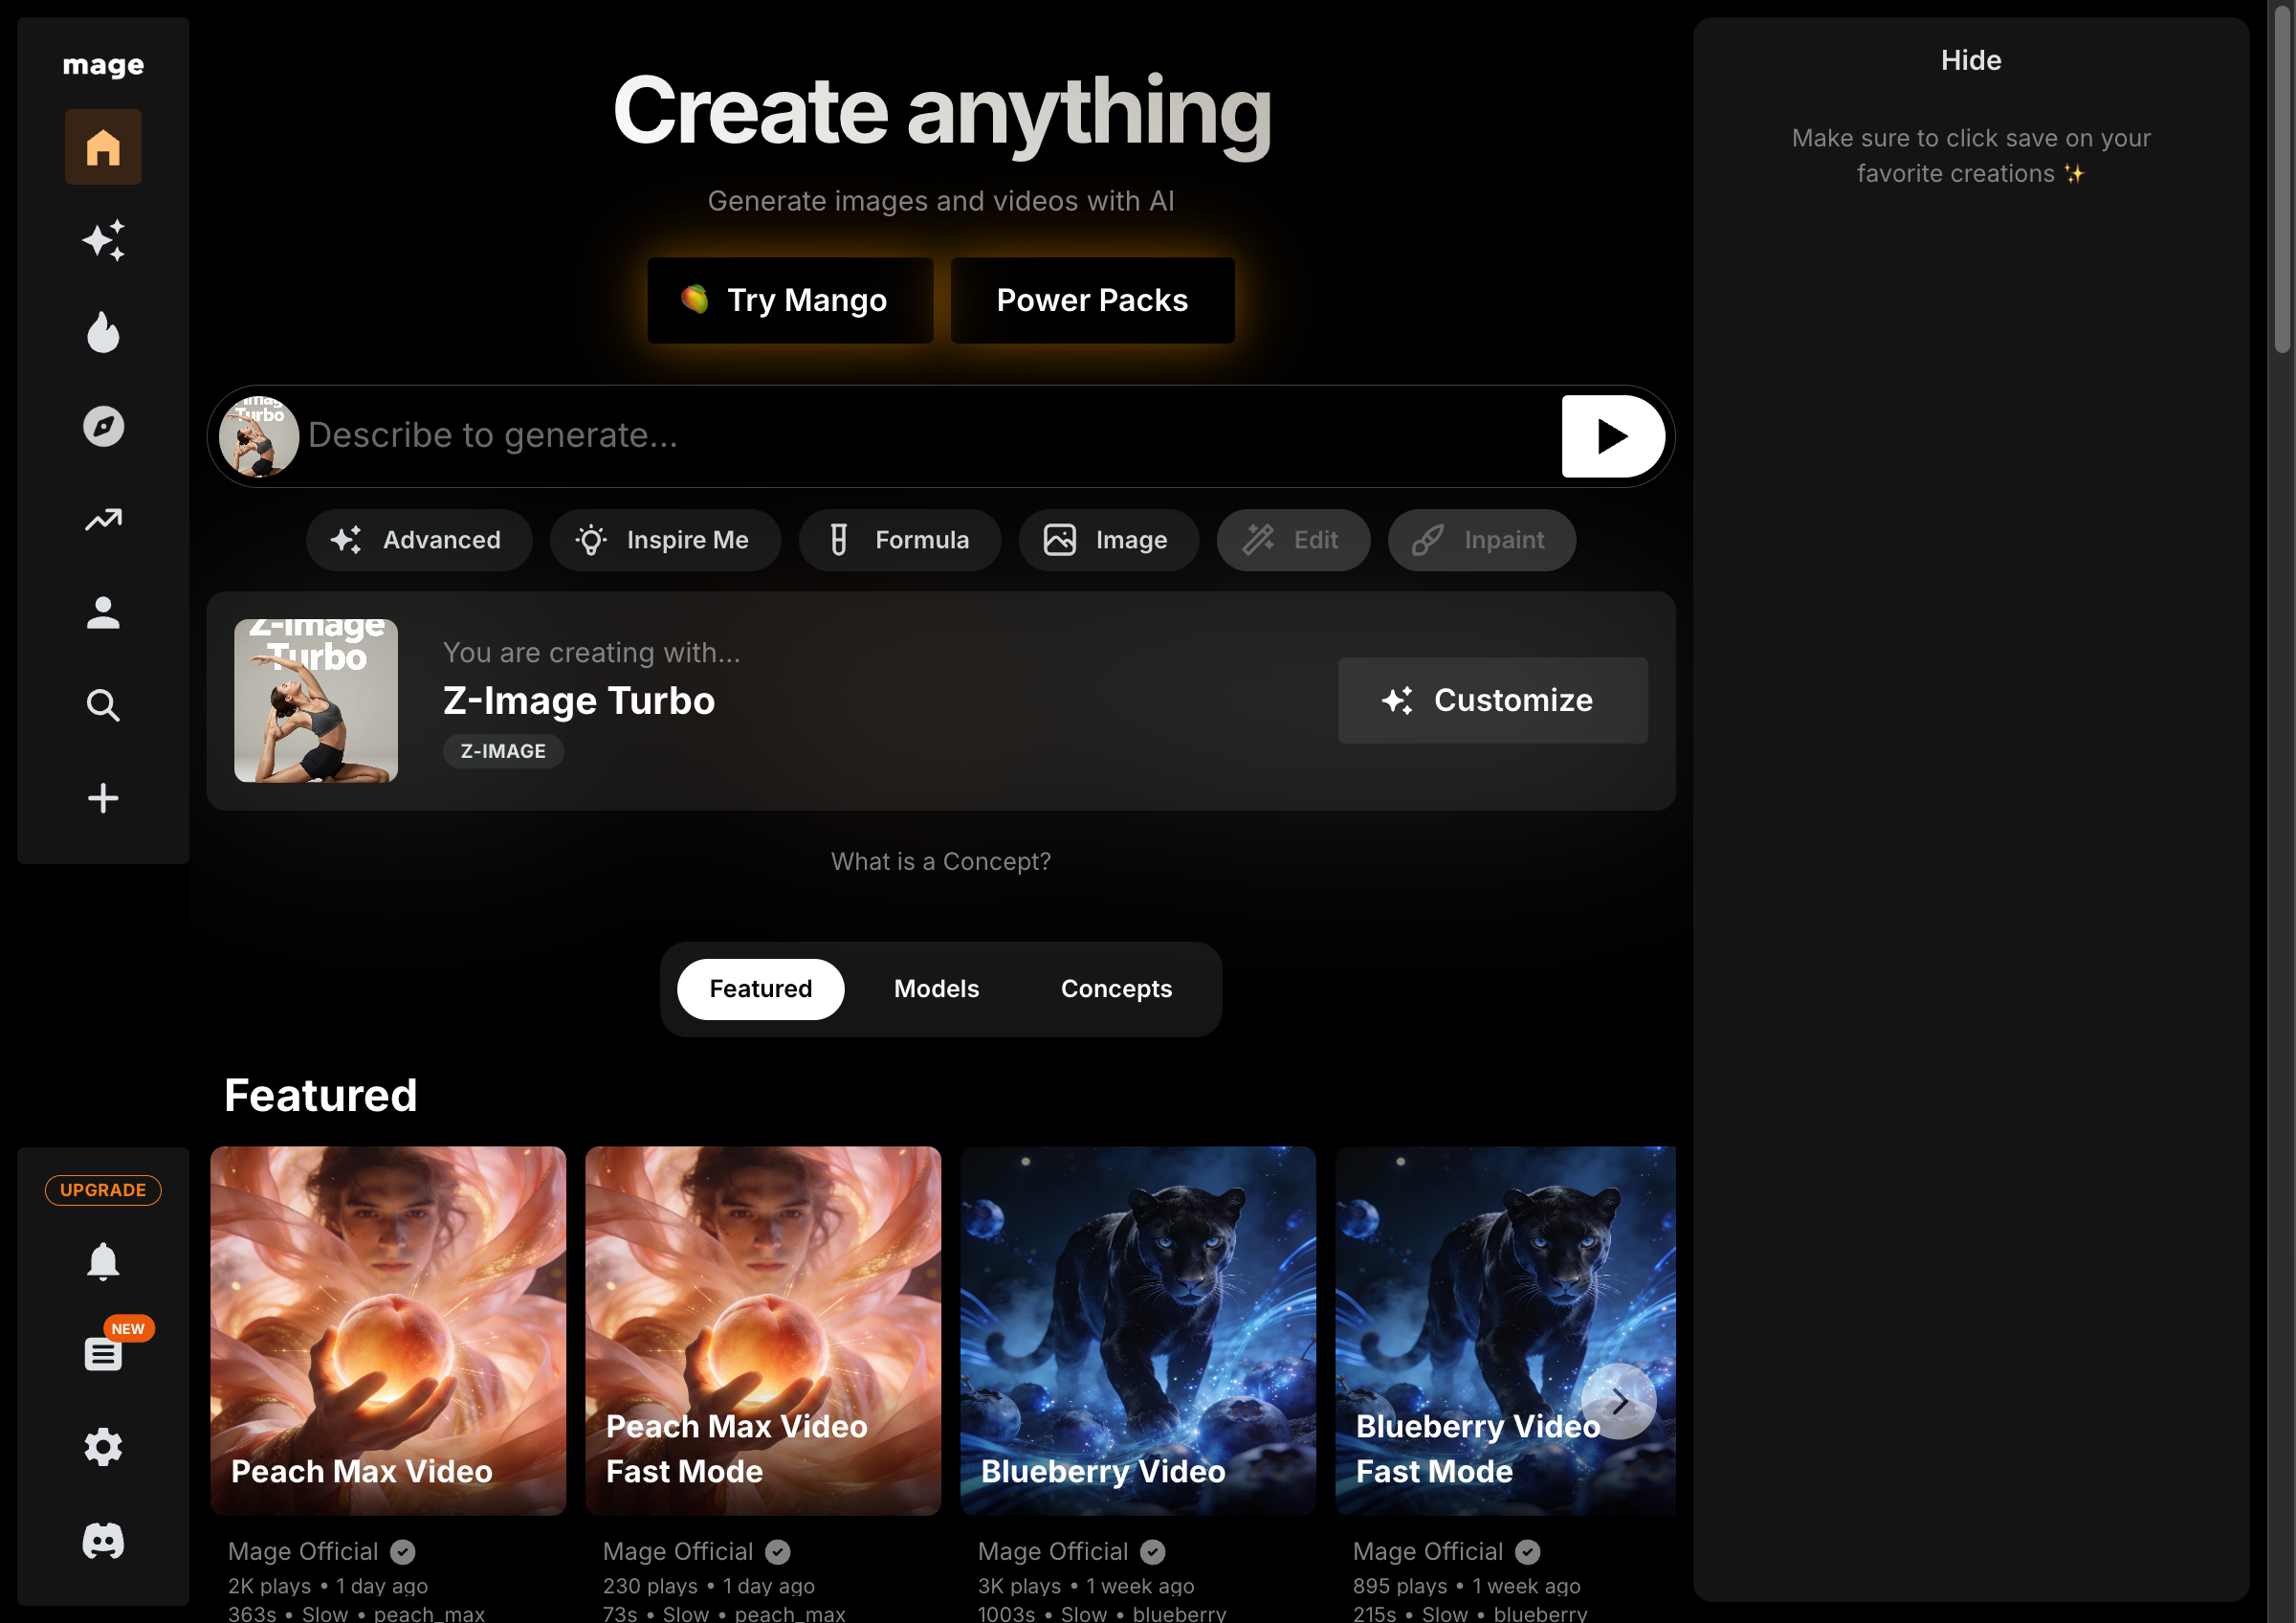
Task: View trending creations via the flame icon
Action: (103, 333)
